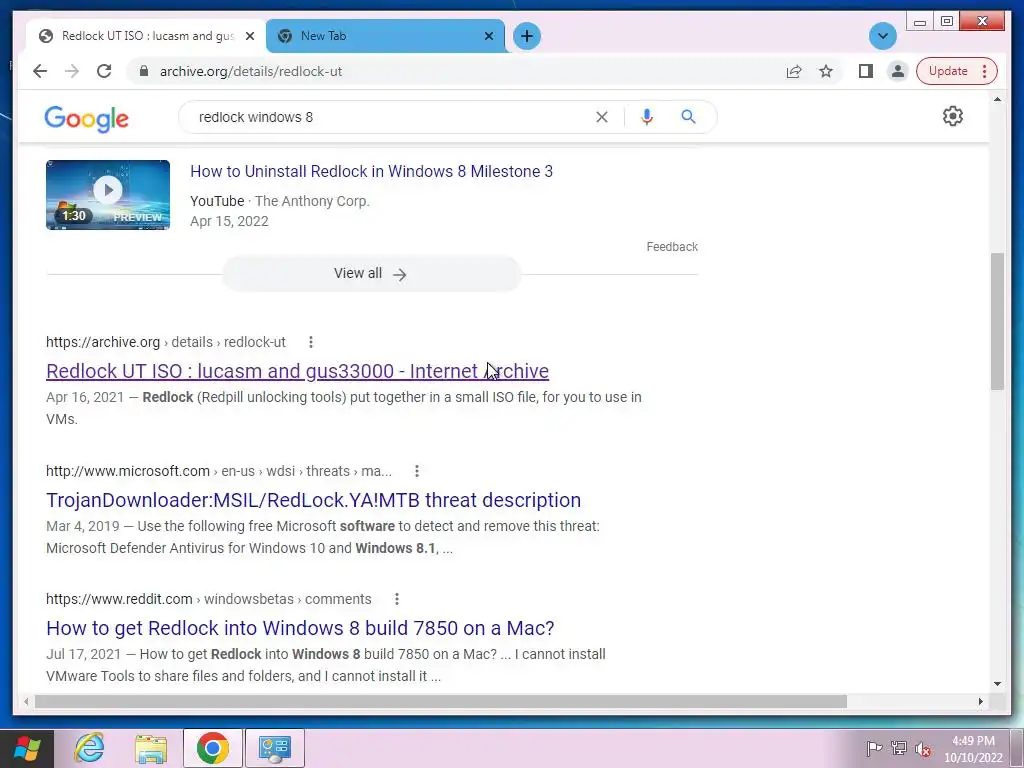1024x768 pixels.
Task: Open options menu for microsoft.com result
Action: [417, 471]
